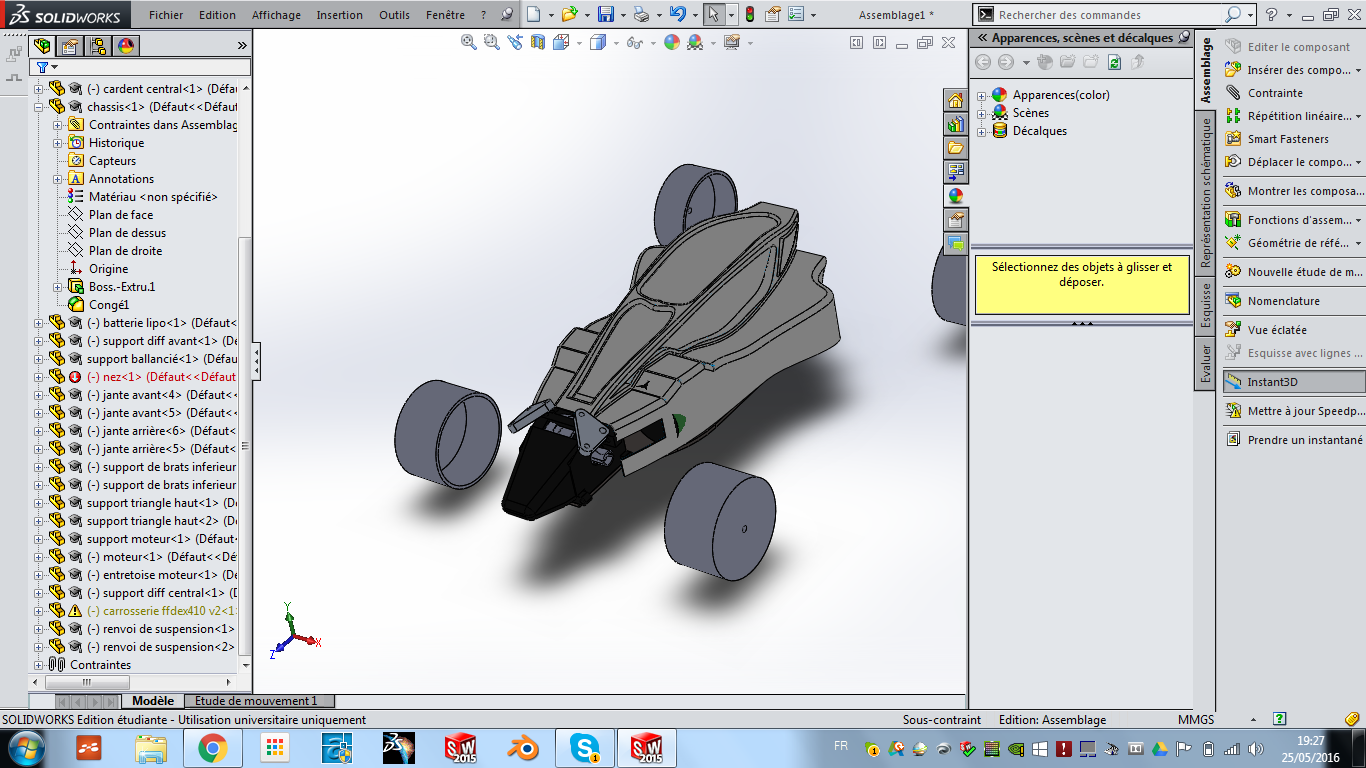
Task: Expand the FeatureManager panel with double chevron
Action: point(242,46)
